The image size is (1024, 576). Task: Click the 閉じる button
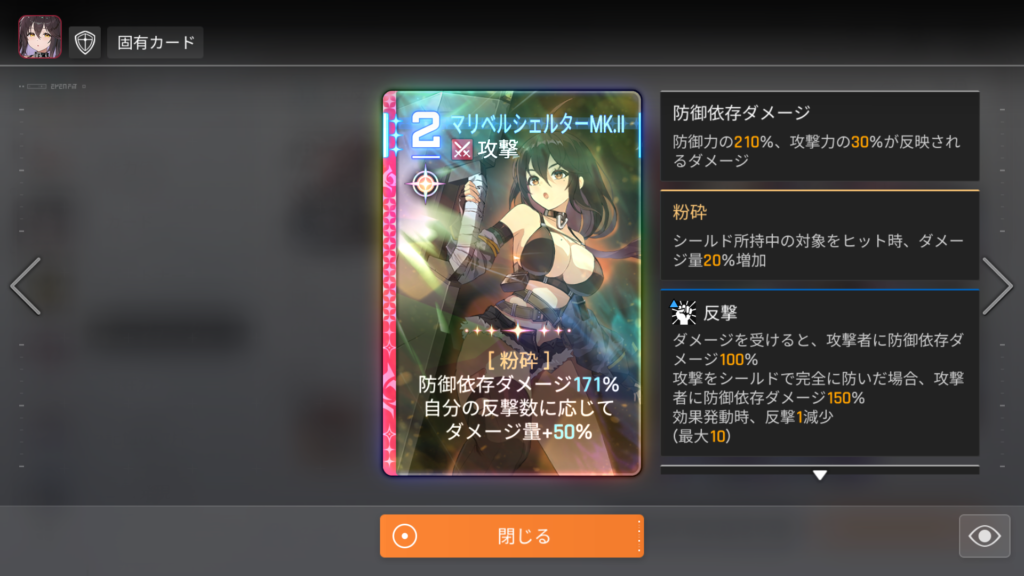[x=512, y=536]
